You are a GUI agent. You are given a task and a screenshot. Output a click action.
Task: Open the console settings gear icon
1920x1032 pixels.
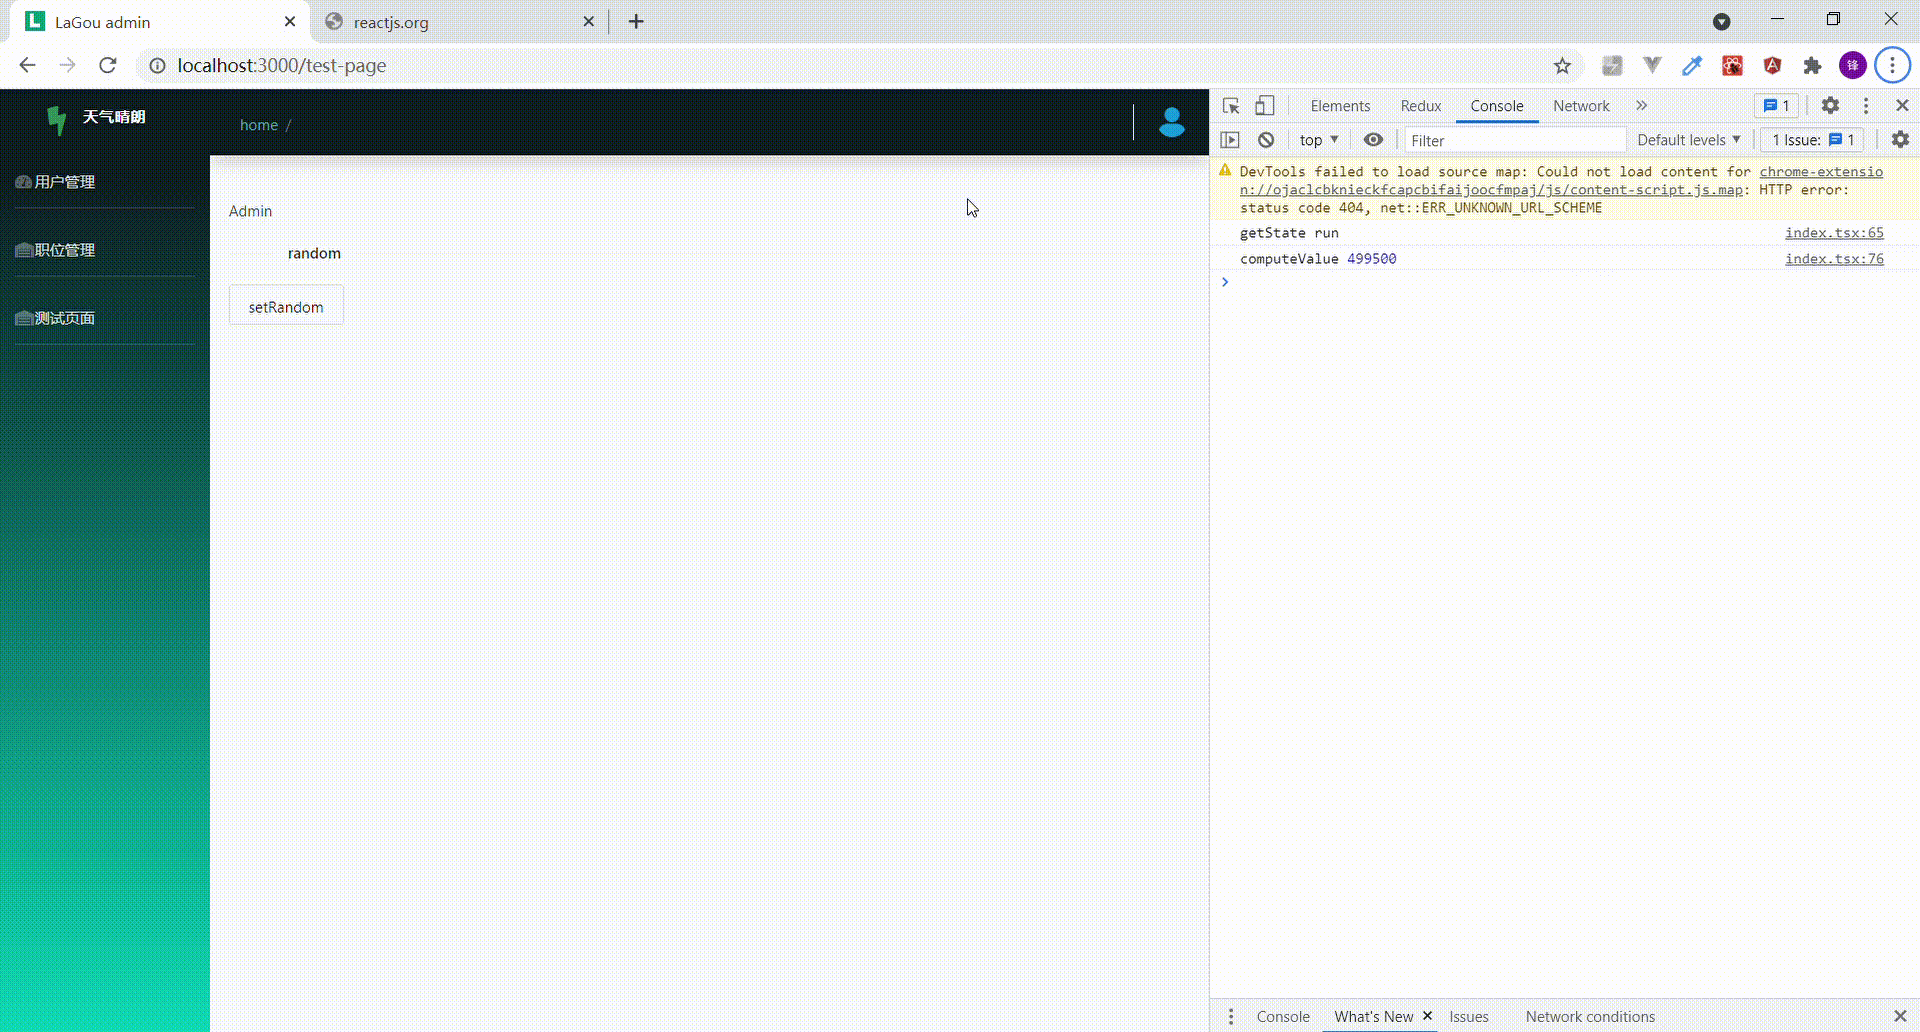click(1900, 140)
